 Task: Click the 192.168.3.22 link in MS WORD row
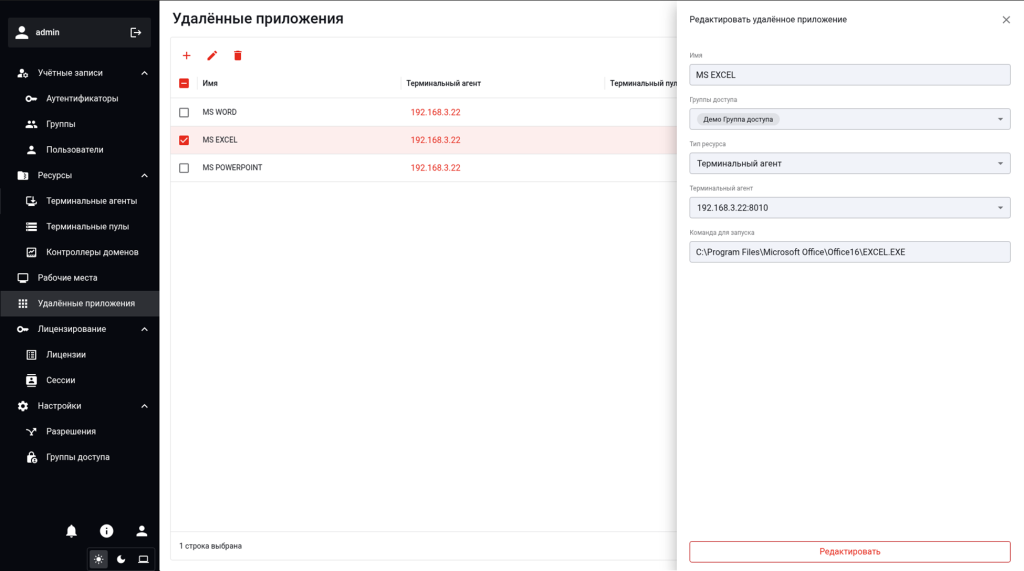coord(435,112)
